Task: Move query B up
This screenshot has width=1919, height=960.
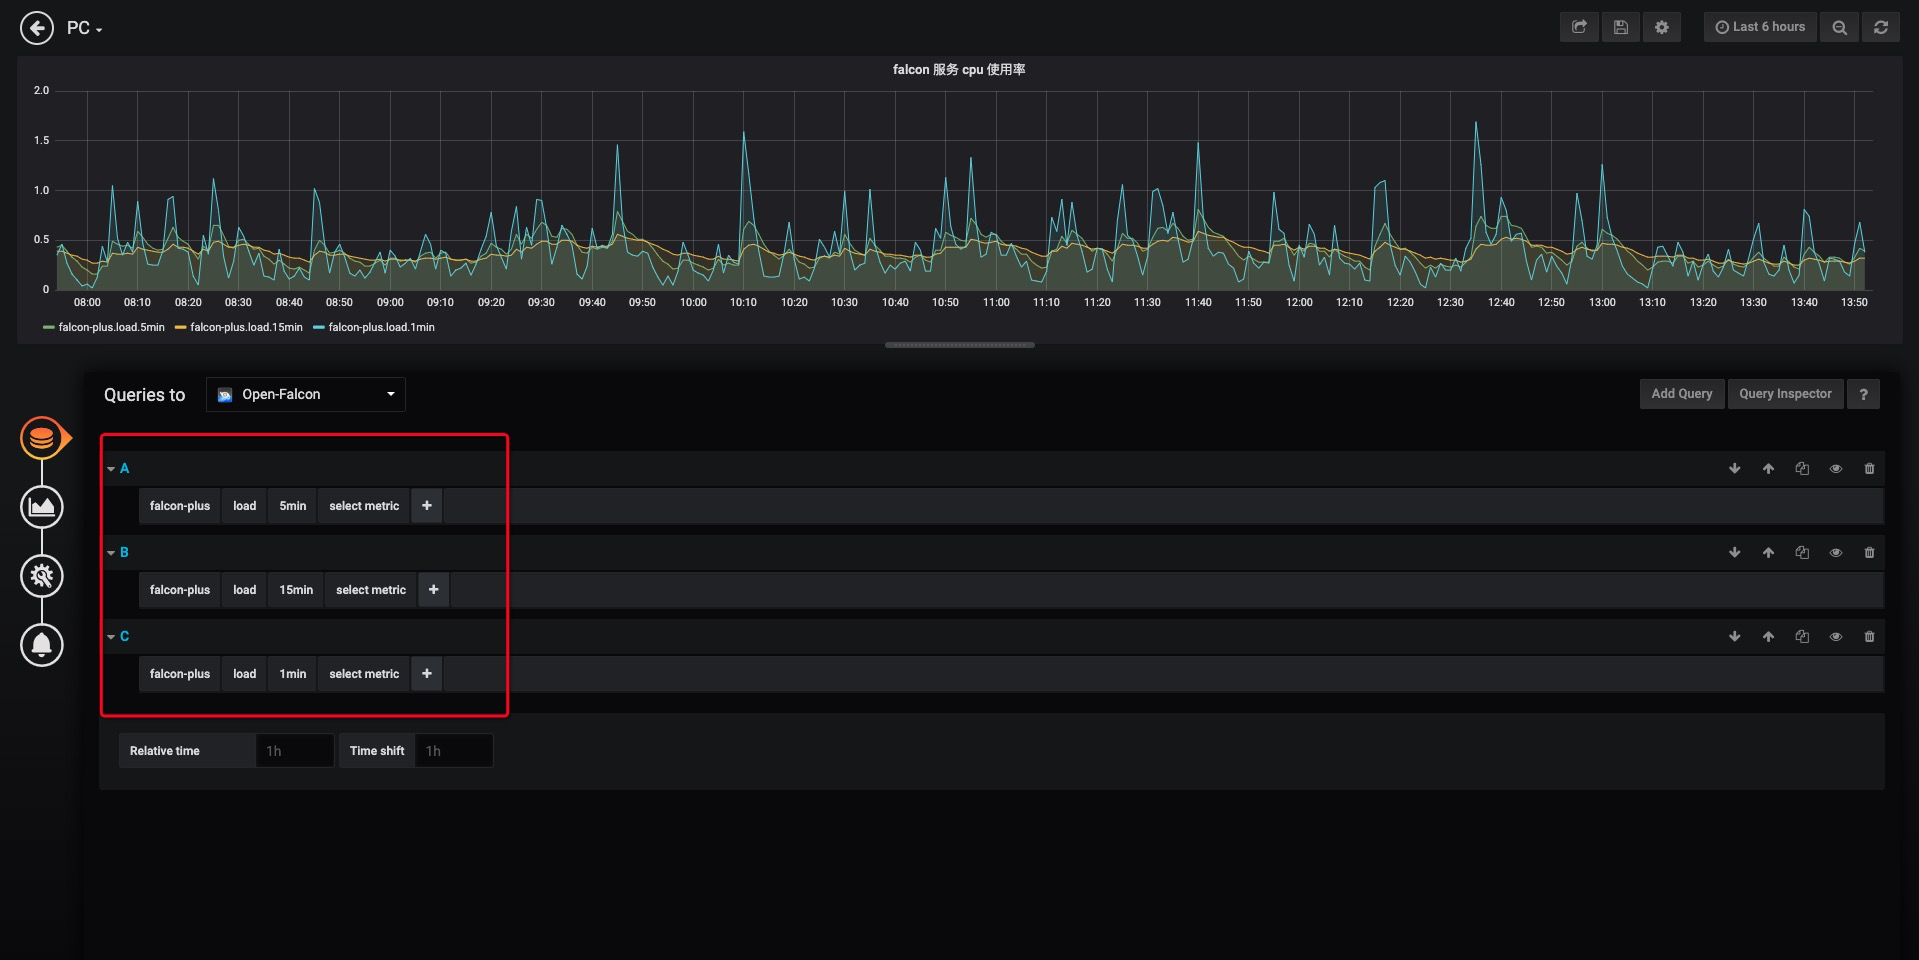Action: pos(1768,552)
